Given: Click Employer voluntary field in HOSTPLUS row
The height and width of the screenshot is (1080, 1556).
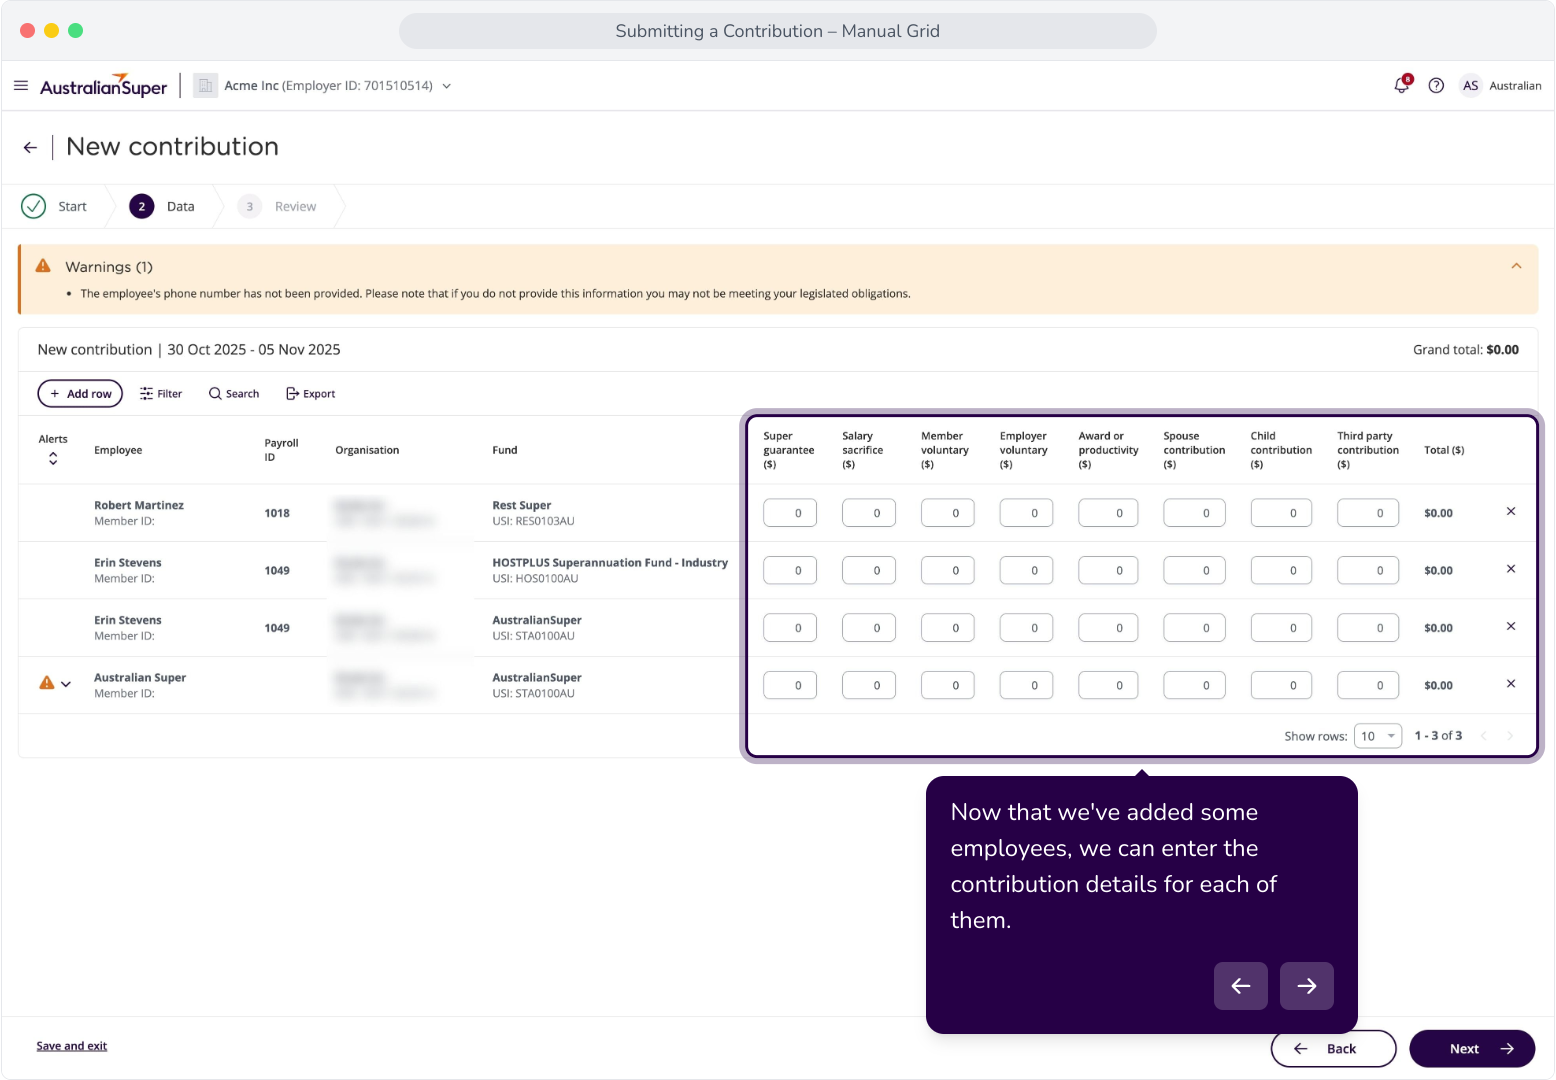Looking at the screenshot, I should (x=1027, y=570).
